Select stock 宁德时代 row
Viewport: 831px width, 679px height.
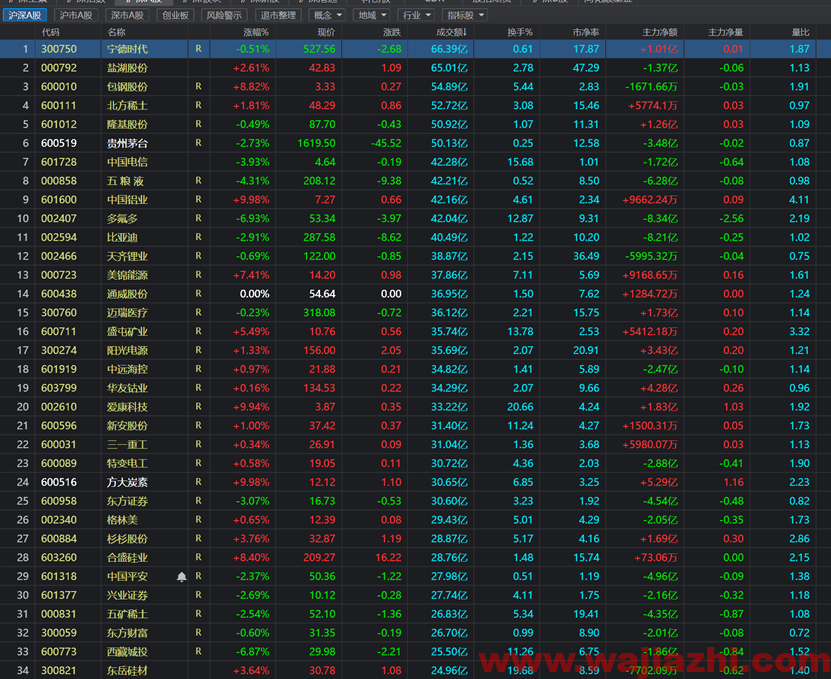(x=416, y=49)
